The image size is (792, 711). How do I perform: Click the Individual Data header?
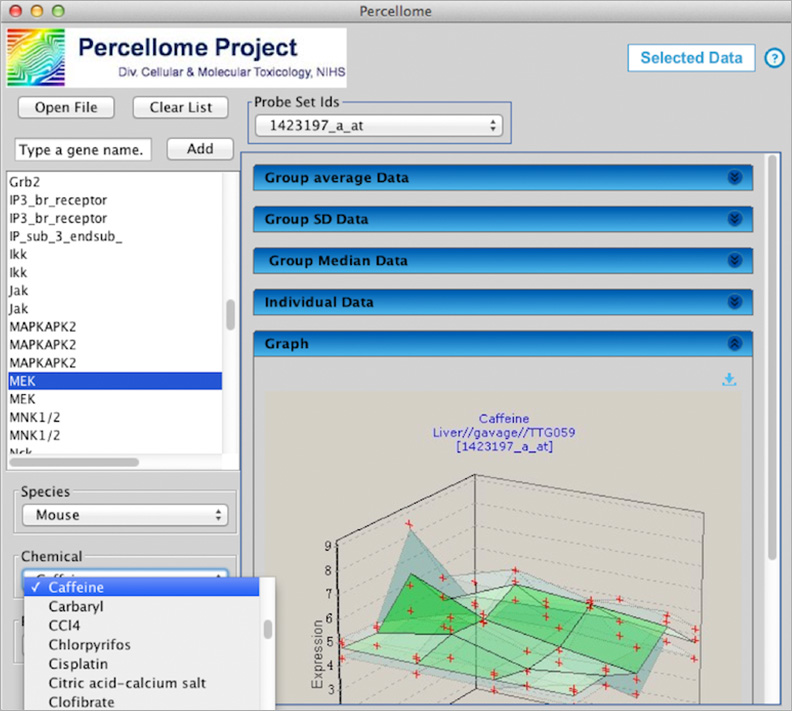click(503, 302)
